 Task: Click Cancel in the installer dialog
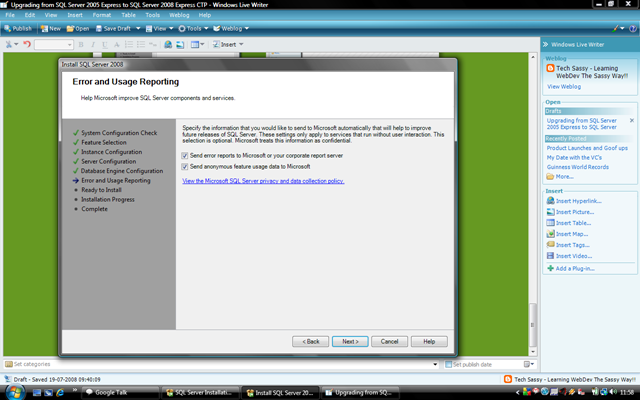click(x=389, y=341)
